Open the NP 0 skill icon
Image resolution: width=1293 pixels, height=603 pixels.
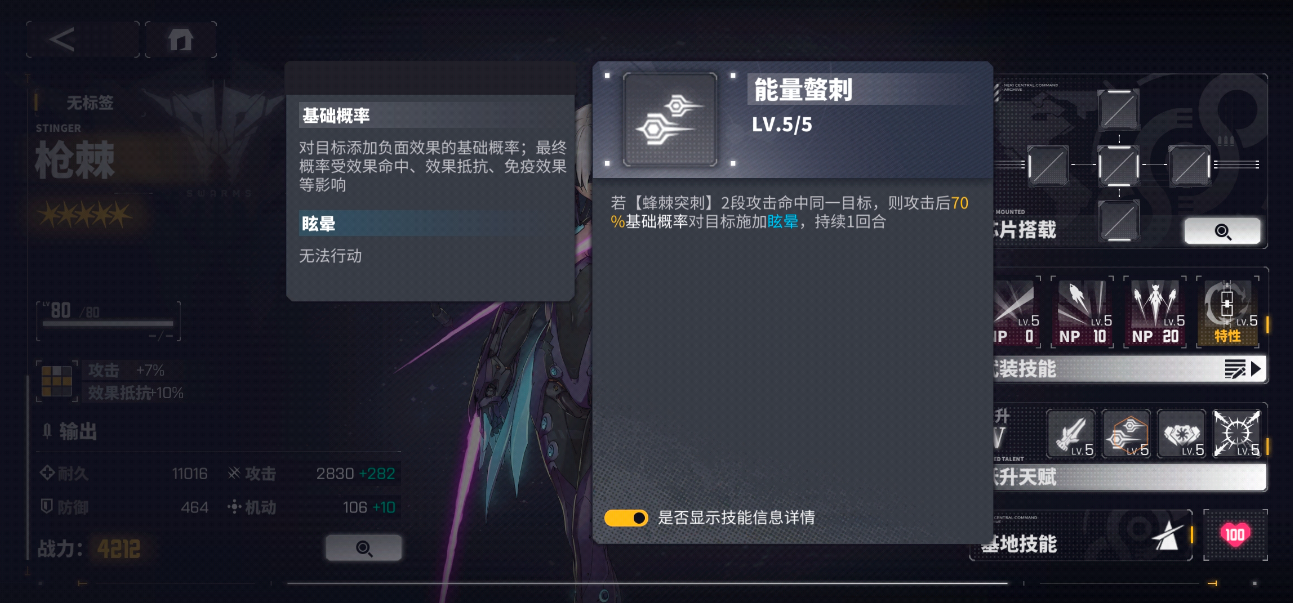pos(1018,313)
